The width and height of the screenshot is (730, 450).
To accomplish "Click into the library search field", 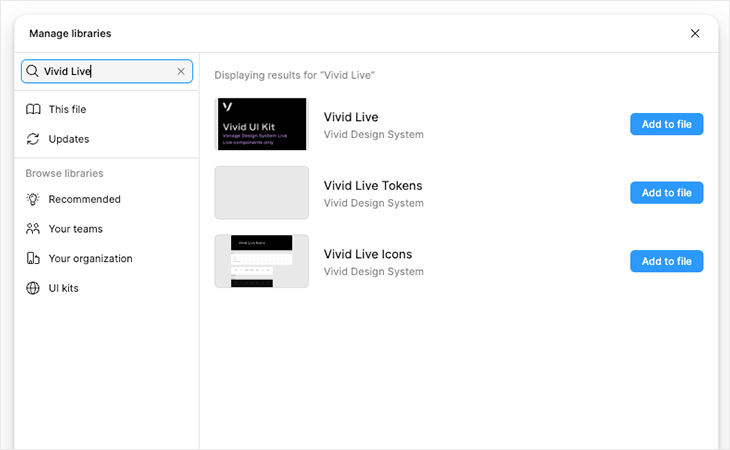I will [x=107, y=71].
